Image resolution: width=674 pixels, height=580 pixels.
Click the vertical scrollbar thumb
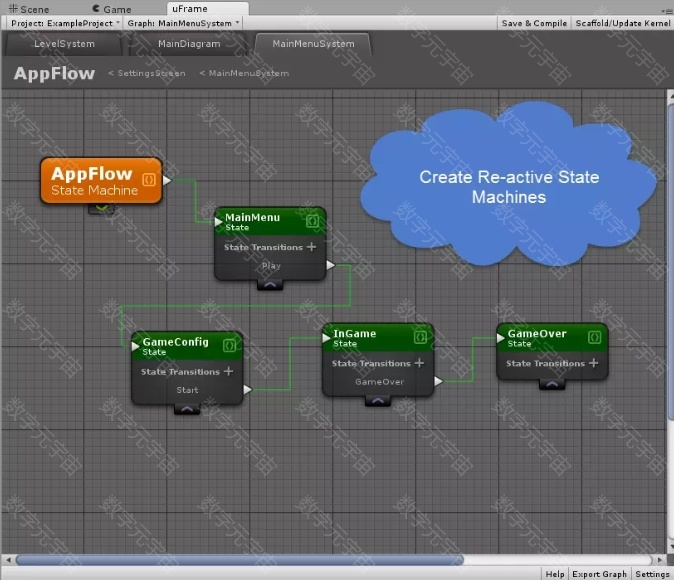click(671, 261)
